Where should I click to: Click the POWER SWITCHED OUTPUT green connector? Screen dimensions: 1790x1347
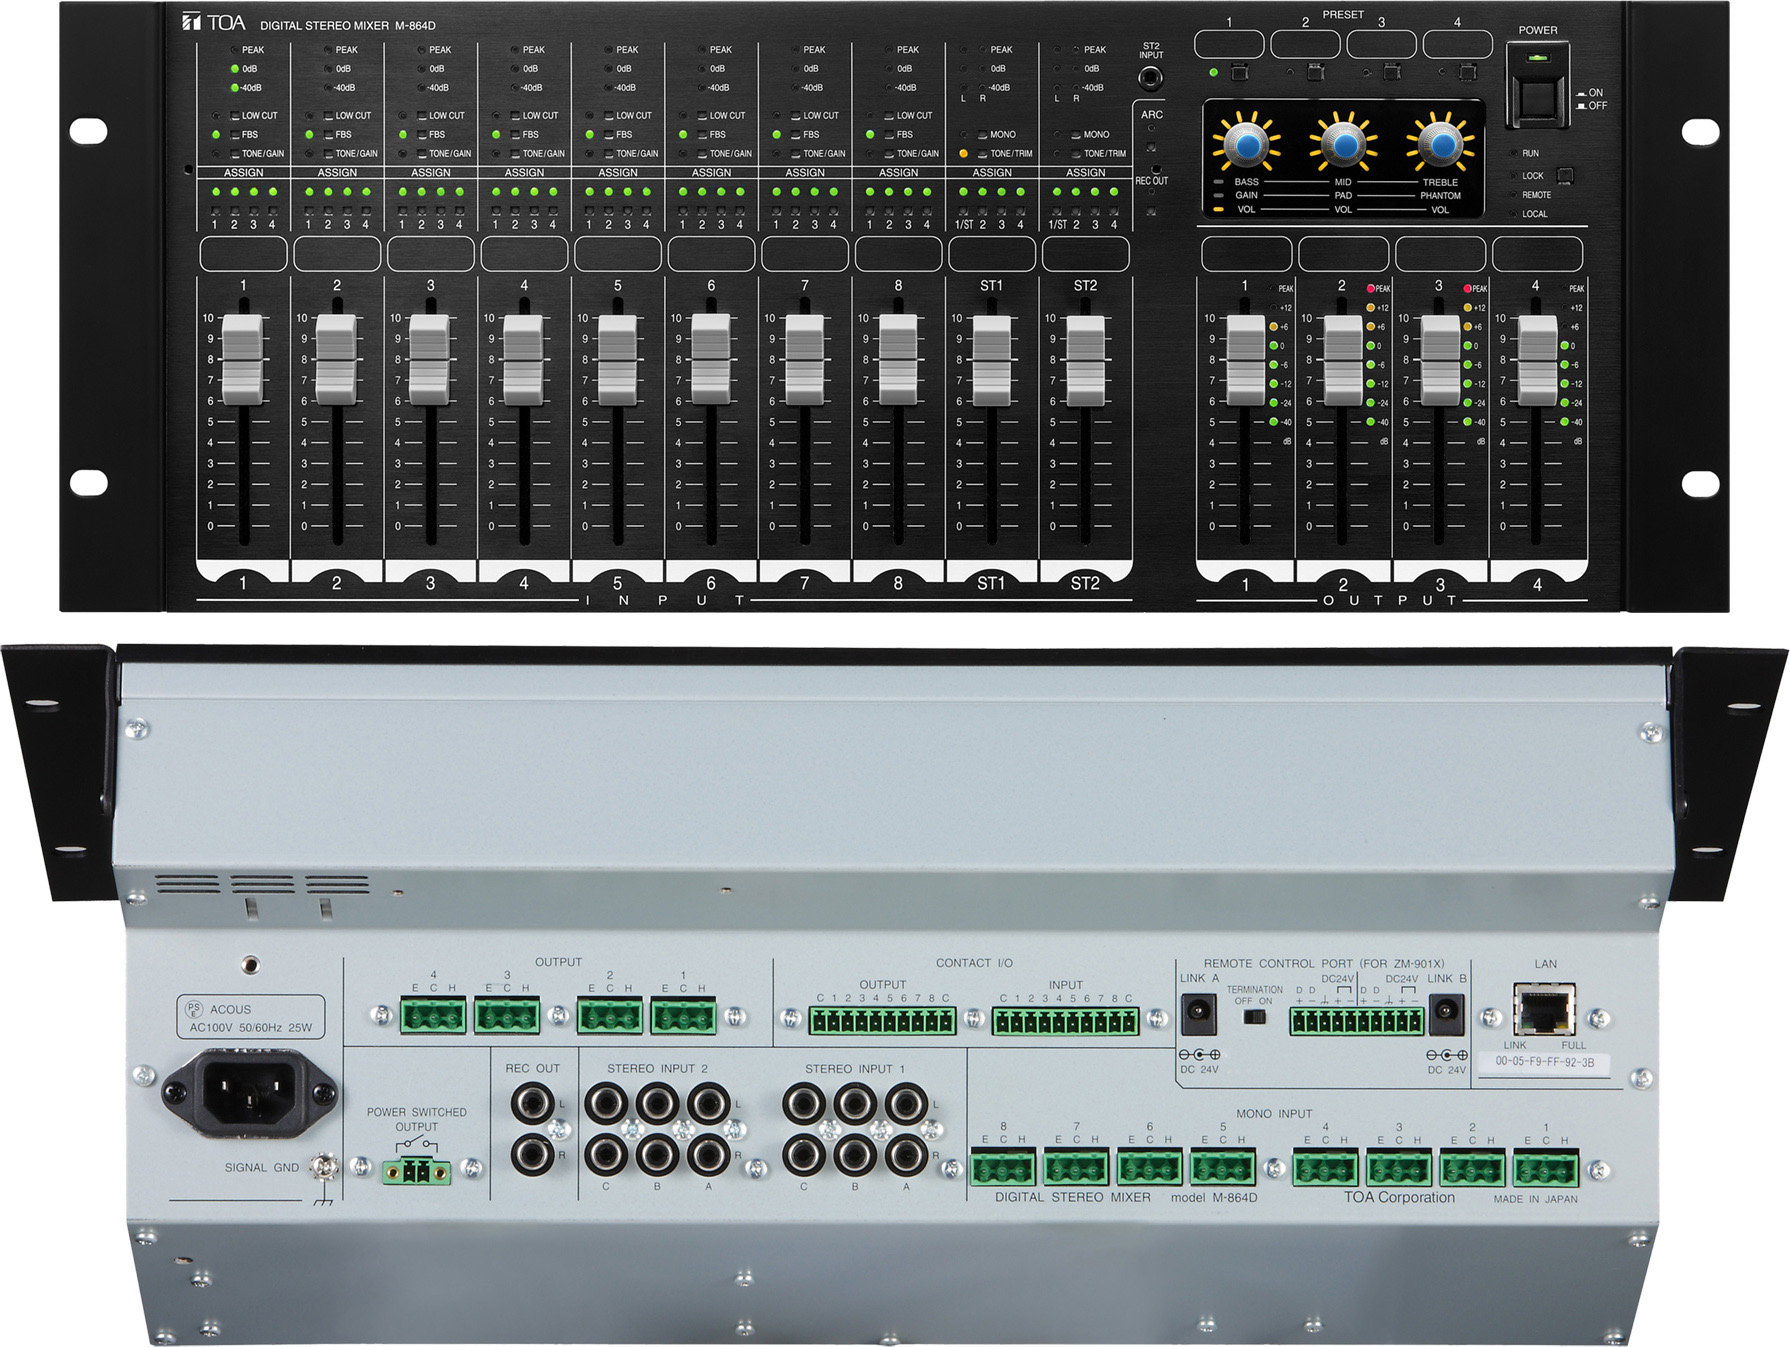point(416,1169)
